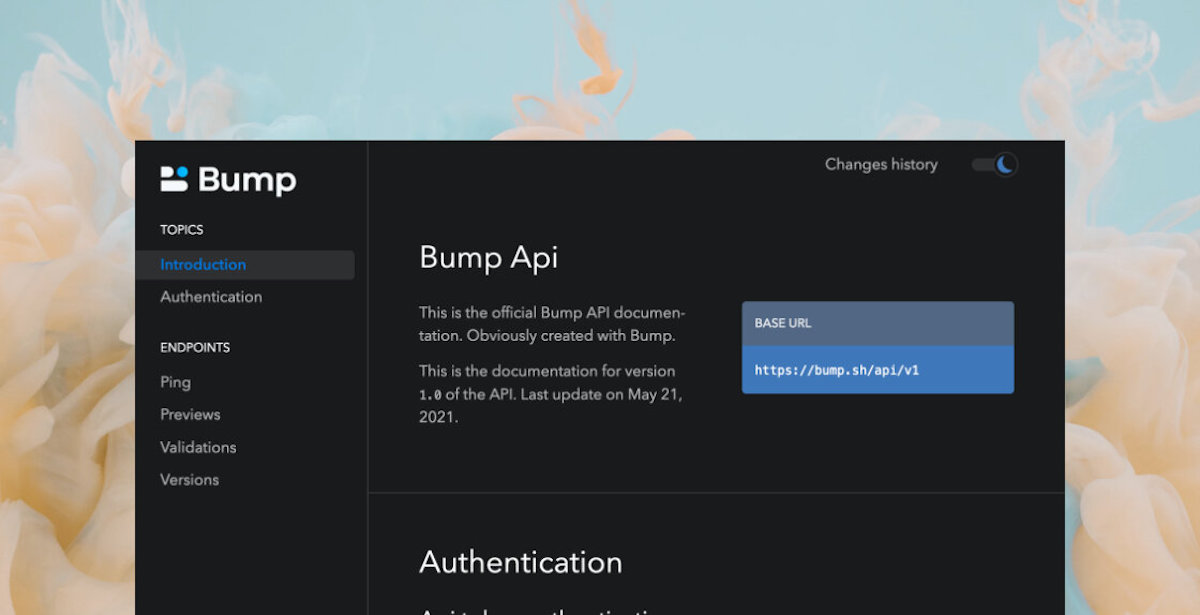Select Introduction in the sidebar
The image size is (1200, 615).
[x=203, y=265]
